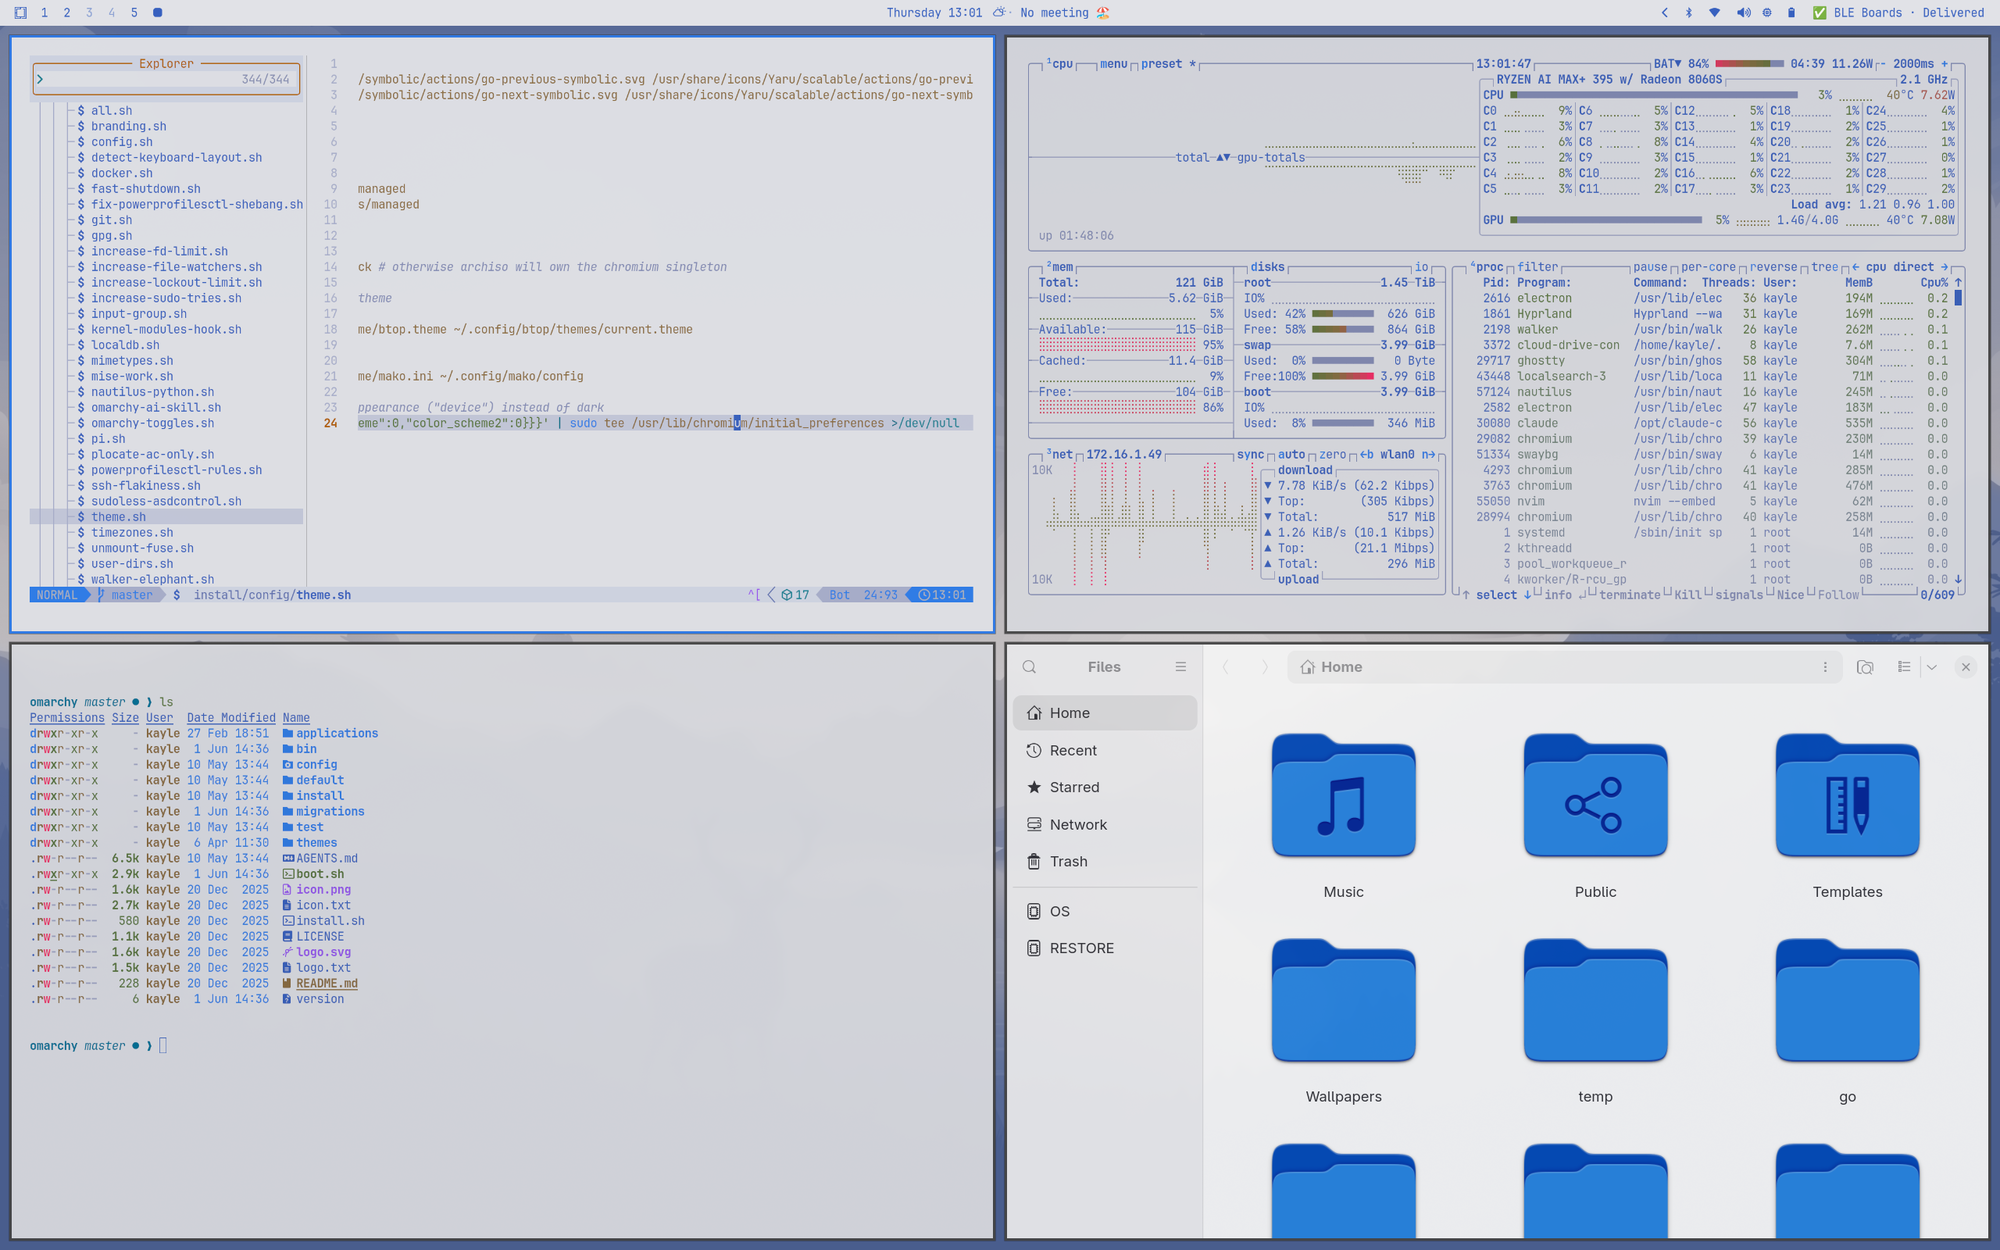Click the diagnostics count 17 in nvim statusline
The image size is (2000, 1250).
click(x=795, y=595)
